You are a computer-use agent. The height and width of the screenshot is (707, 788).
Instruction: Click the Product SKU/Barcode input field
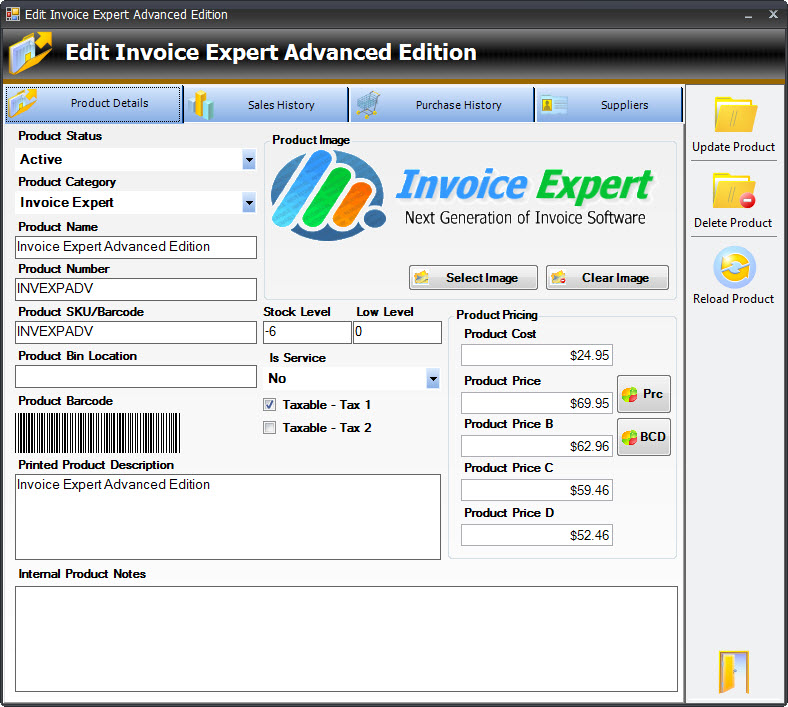[136, 332]
